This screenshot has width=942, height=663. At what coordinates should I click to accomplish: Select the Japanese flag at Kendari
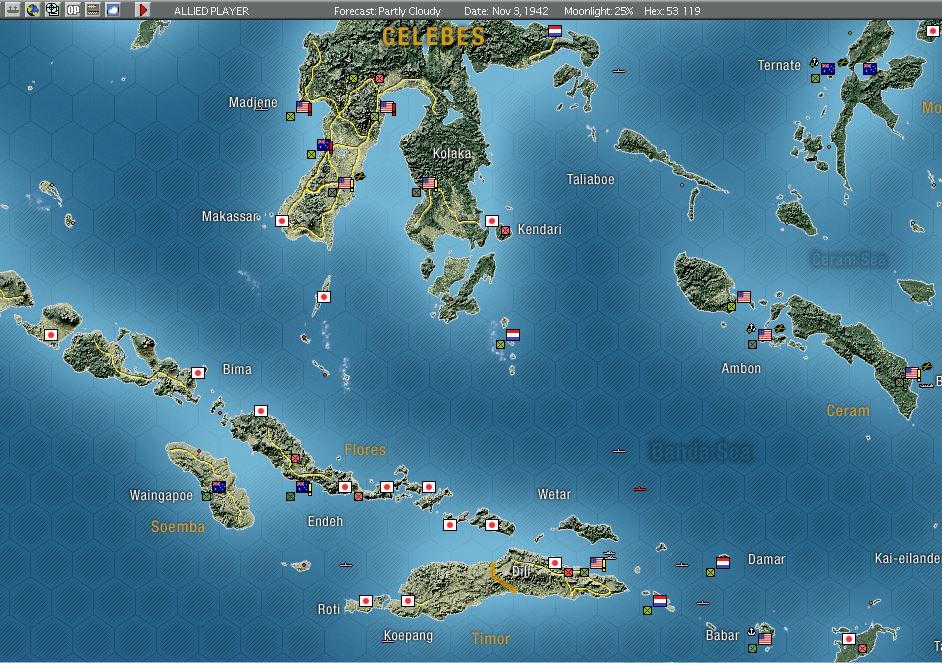tap(492, 220)
